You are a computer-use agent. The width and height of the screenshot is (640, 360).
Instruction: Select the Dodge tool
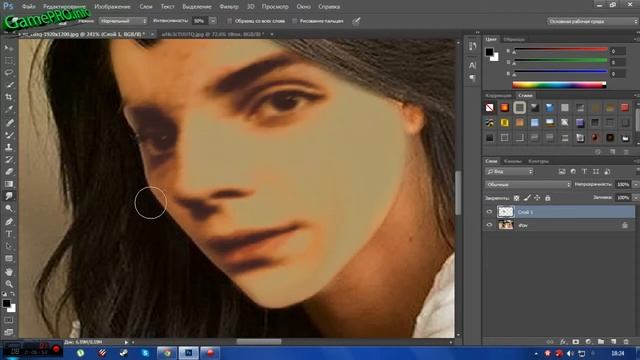9,208
